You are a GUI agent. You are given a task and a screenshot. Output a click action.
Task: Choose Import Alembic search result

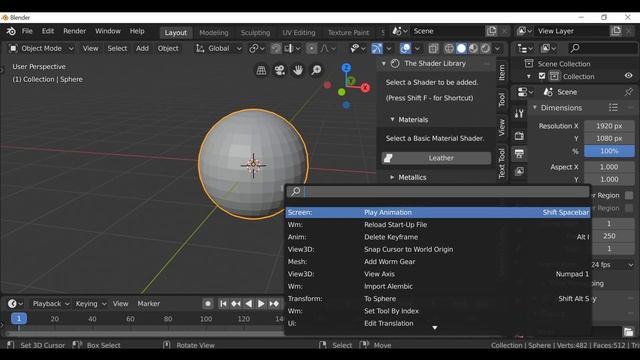click(x=438, y=287)
